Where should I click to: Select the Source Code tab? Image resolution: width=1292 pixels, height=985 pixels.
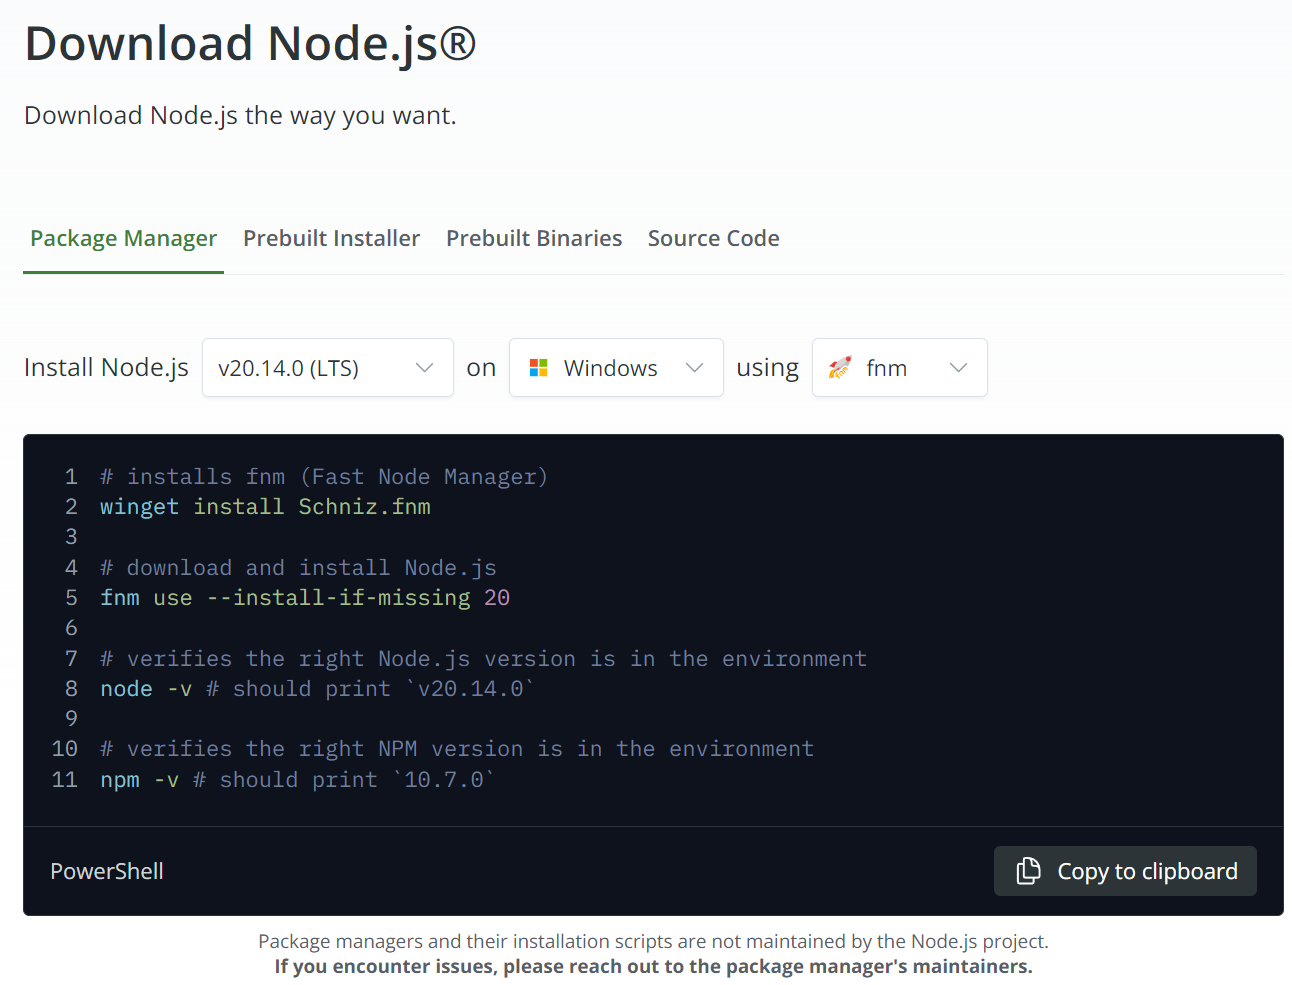click(x=713, y=238)
